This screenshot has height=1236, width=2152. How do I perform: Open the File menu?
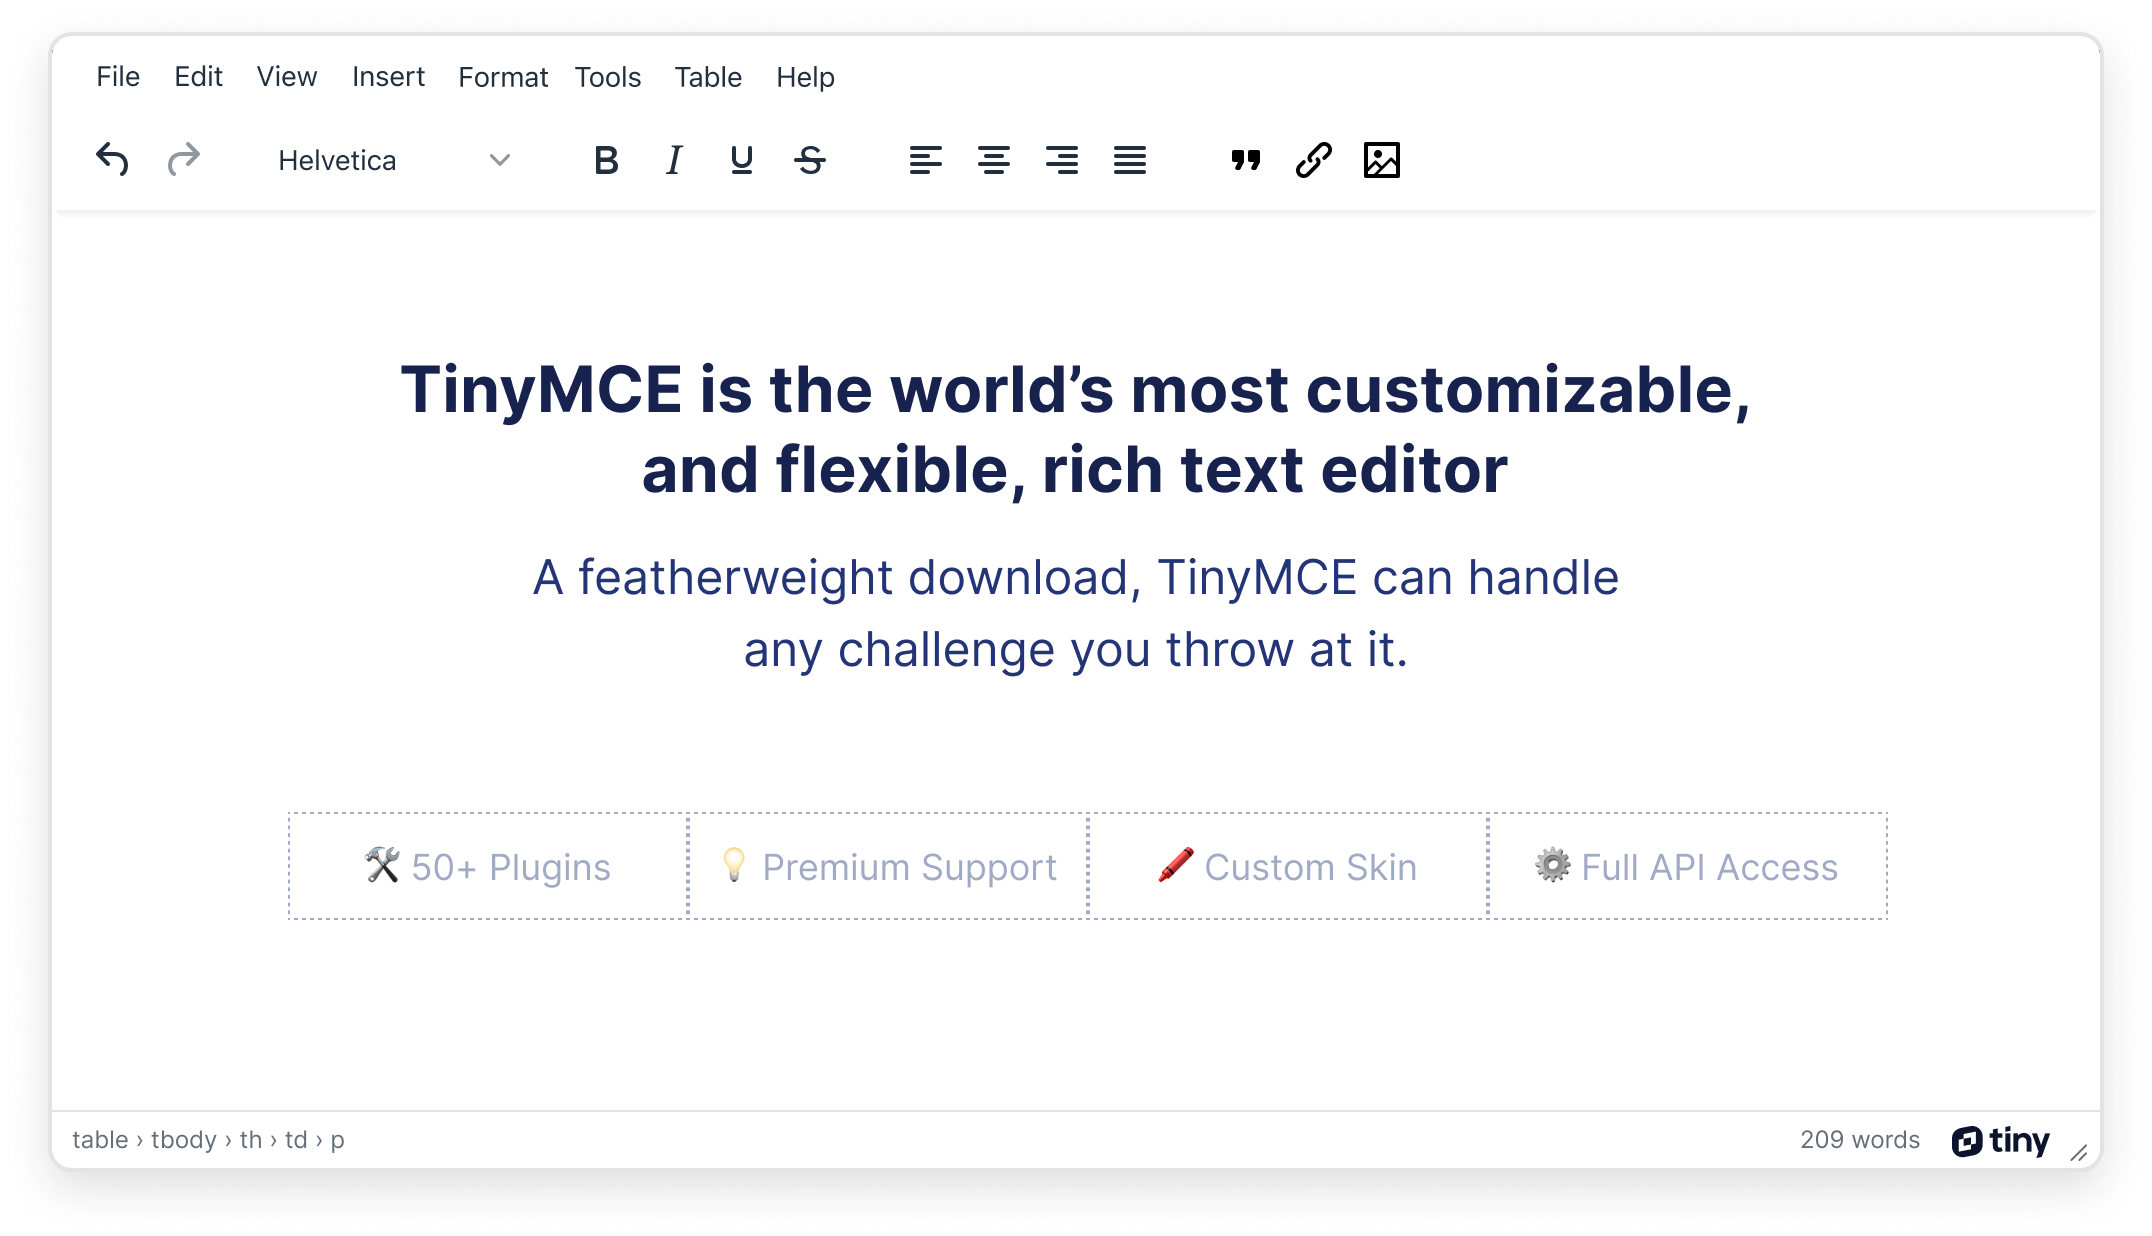click(118, 77)
